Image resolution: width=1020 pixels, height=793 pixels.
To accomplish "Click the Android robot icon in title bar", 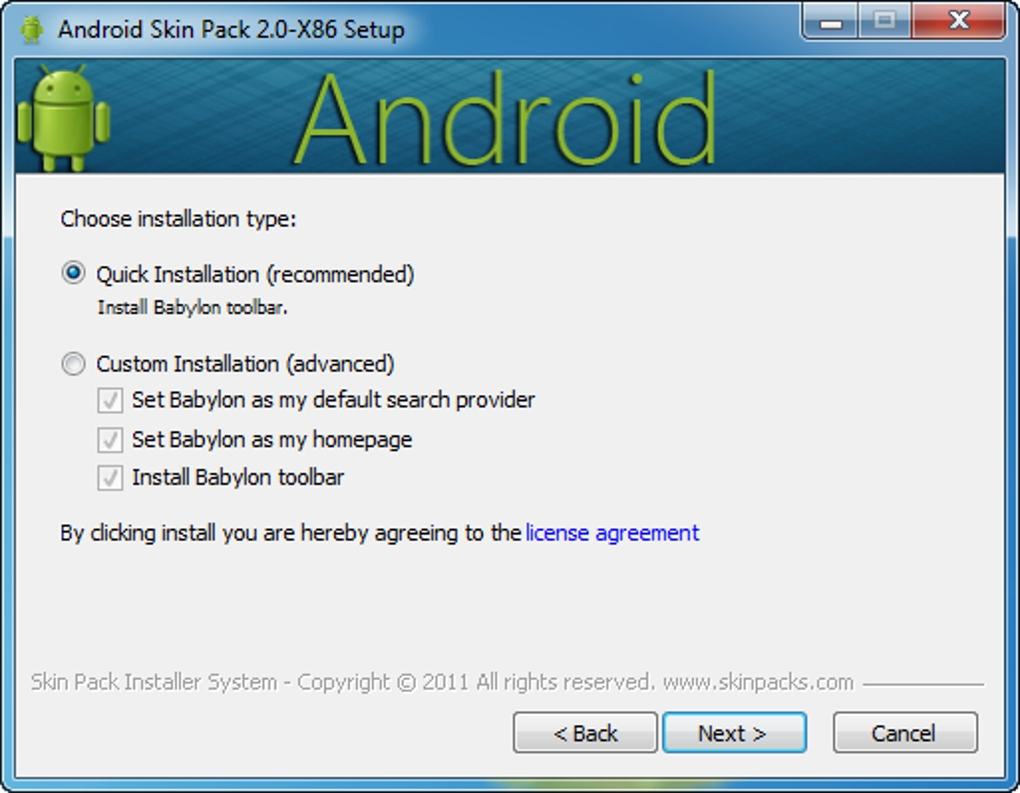I will [x=31, y=30].
